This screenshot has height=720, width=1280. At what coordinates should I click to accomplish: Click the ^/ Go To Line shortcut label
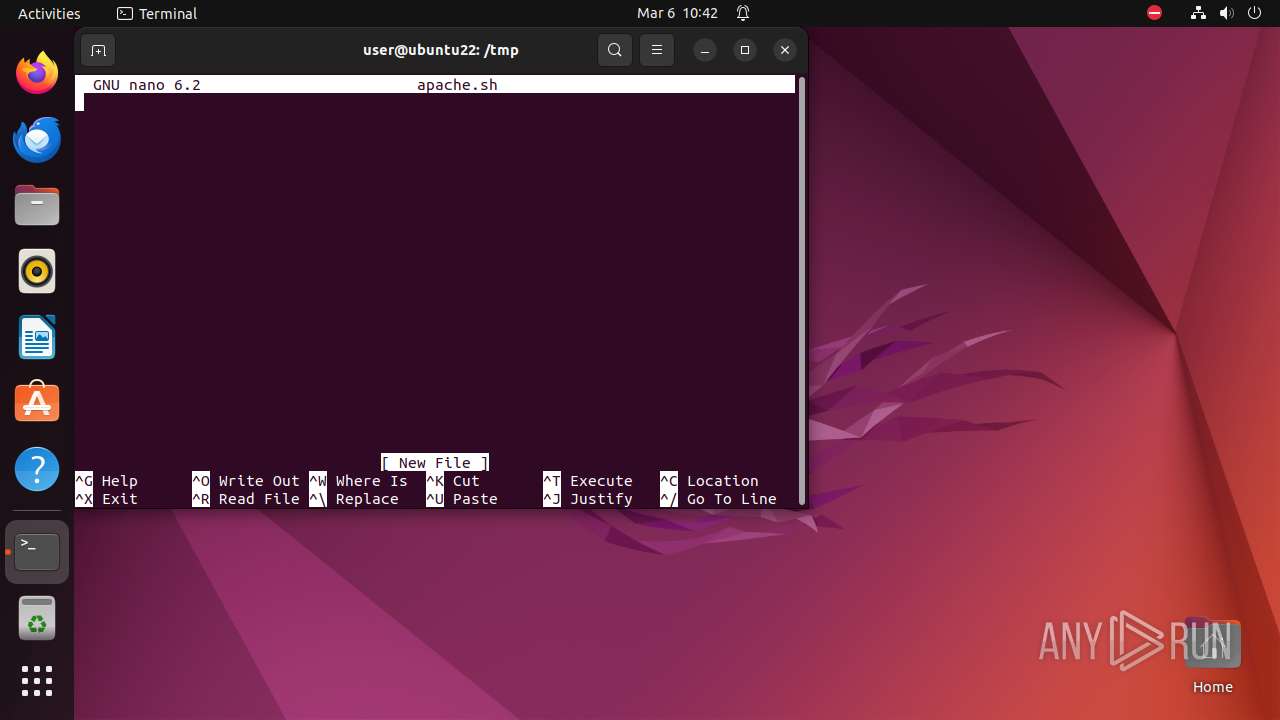click(x=718, y=499)
